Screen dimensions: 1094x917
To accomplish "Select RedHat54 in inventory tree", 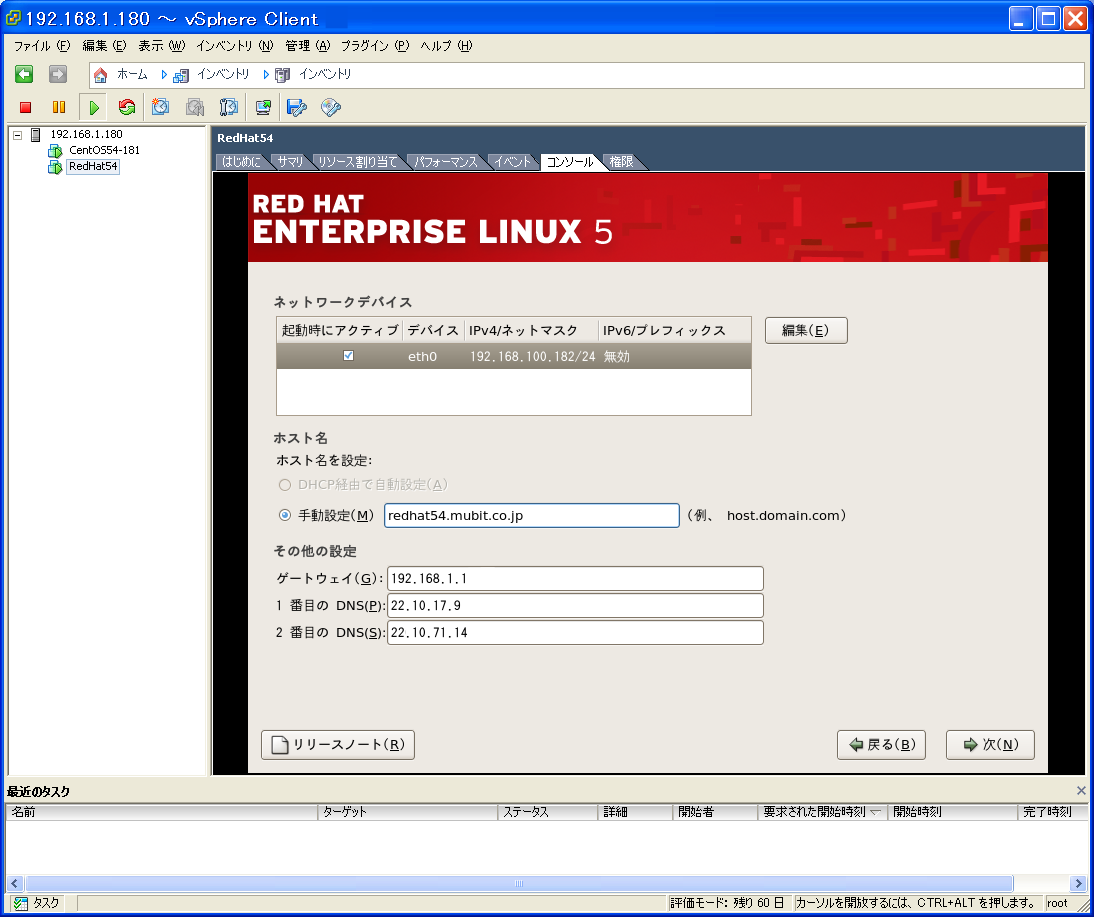I will (93, 166).
